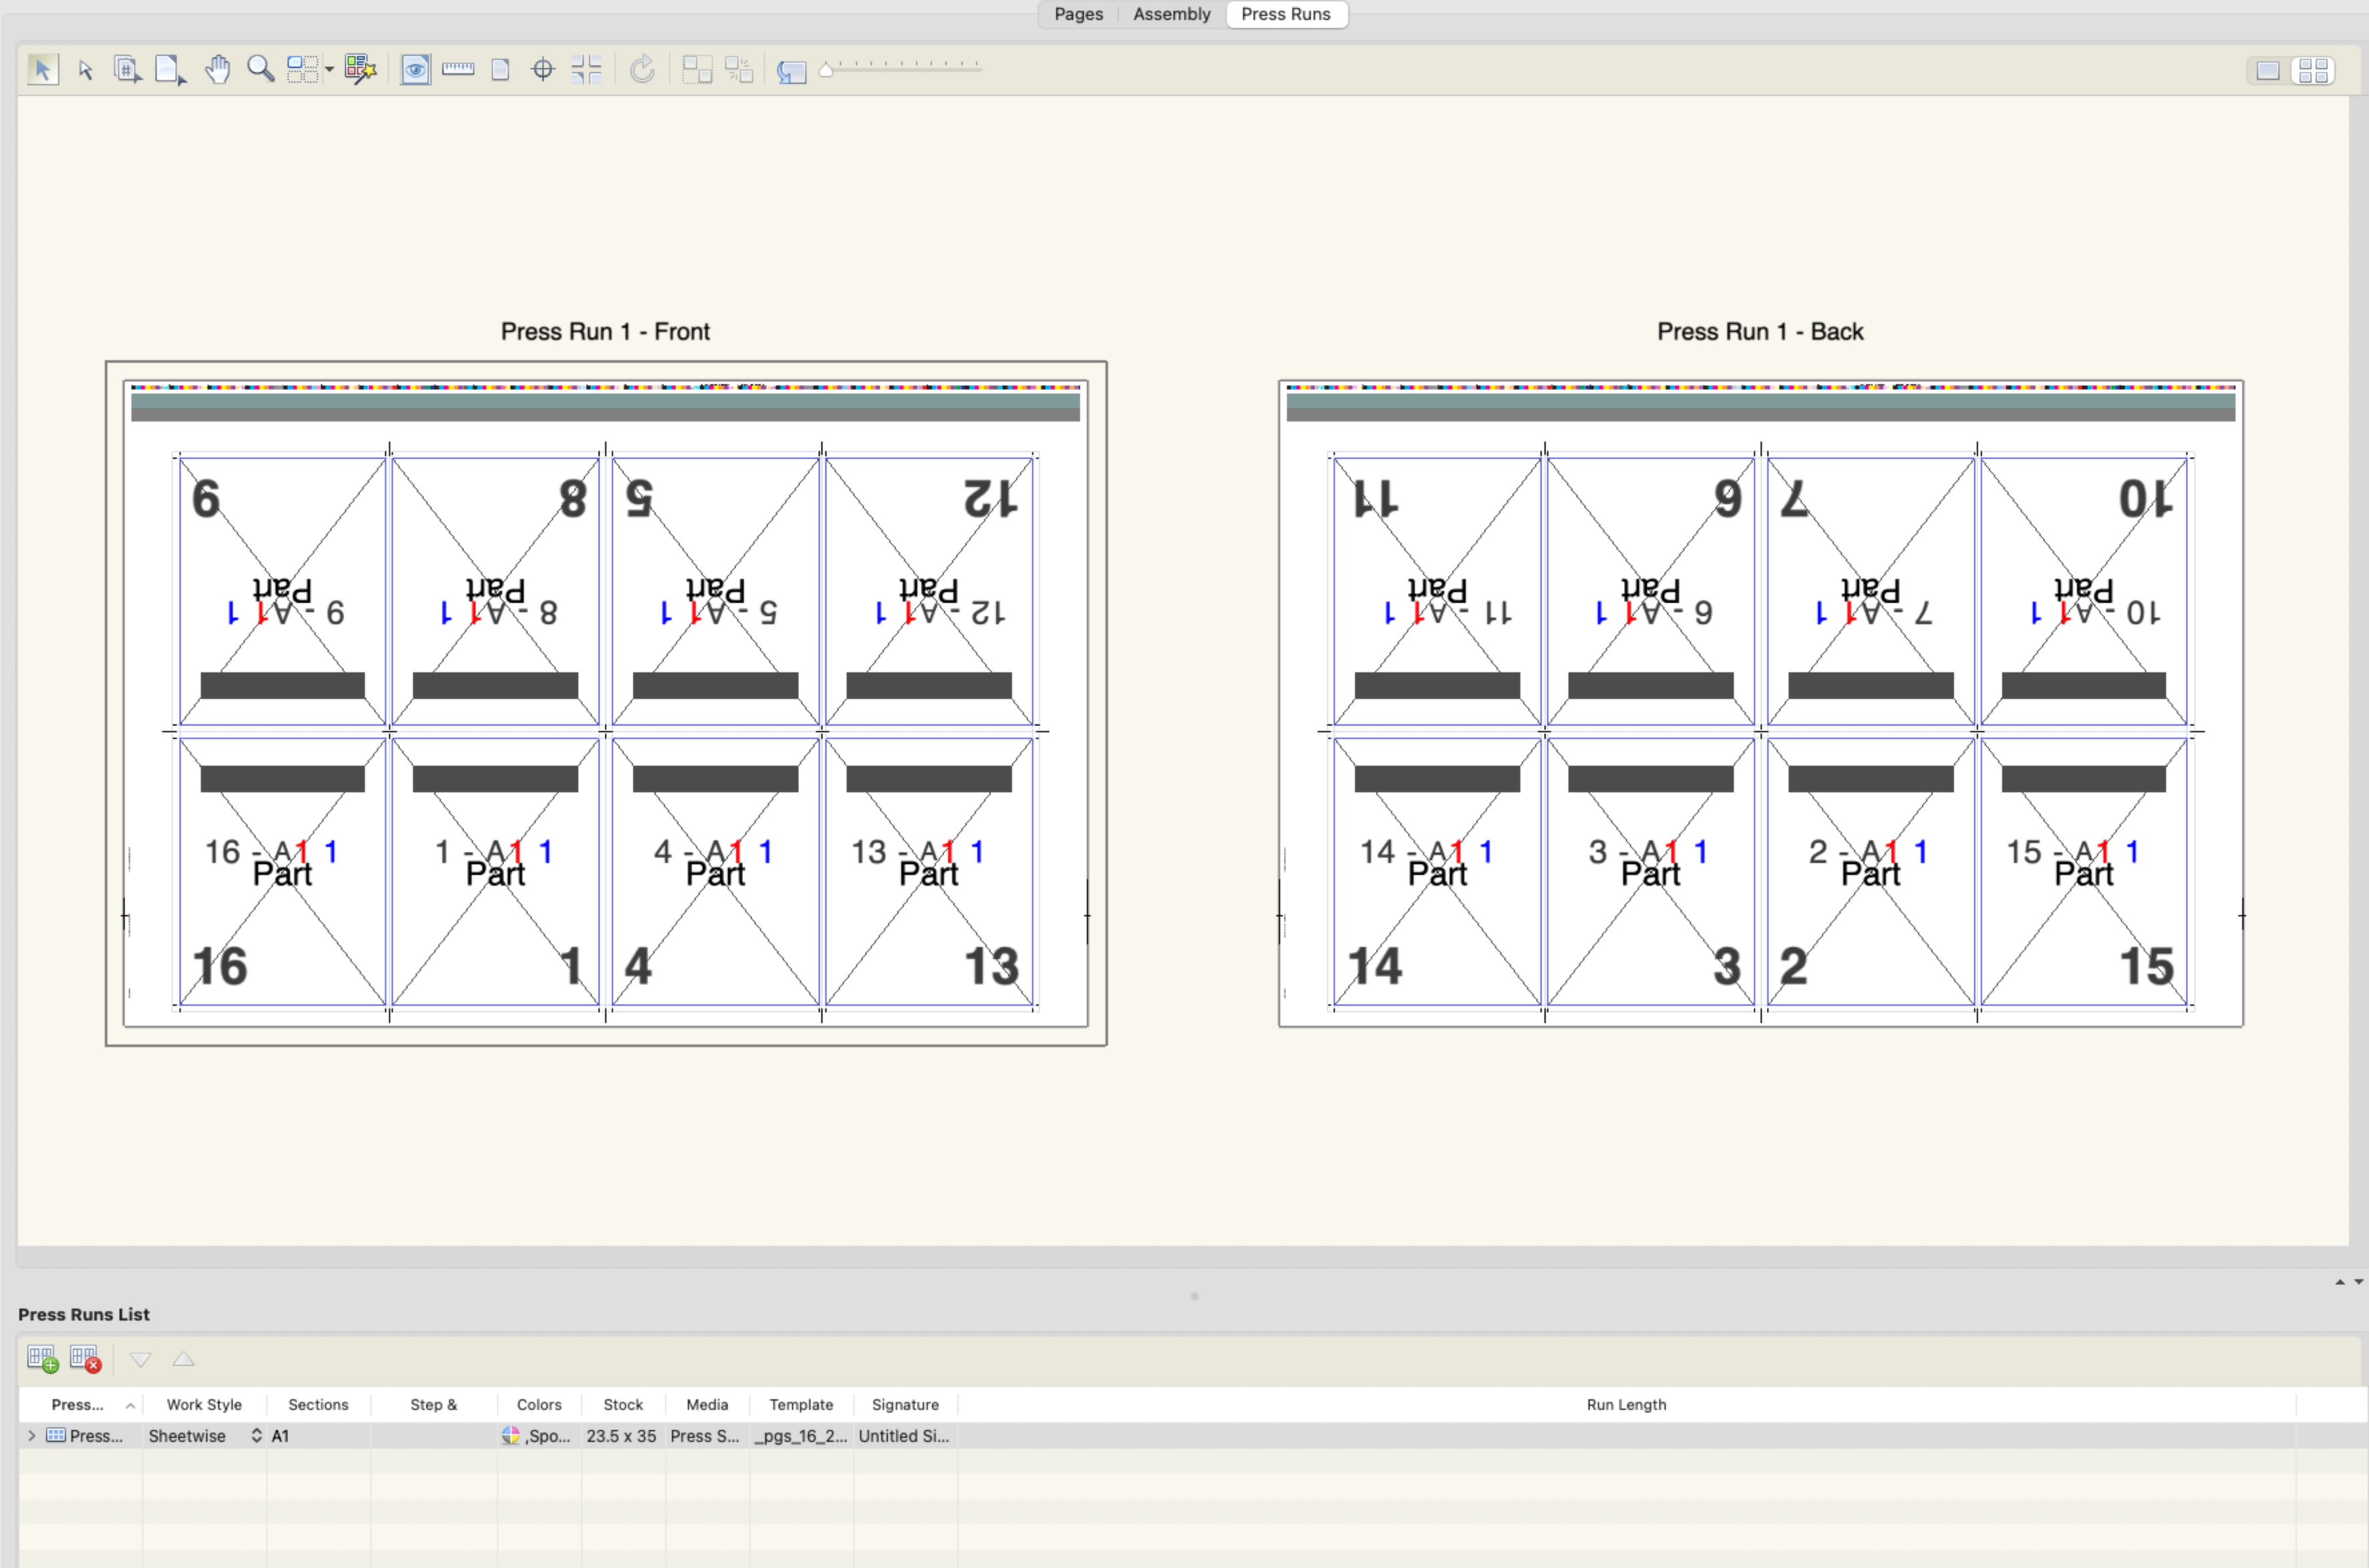Click the Press Run 1 - Back title
The height and width of the screenshot is (1568, 2369).
tap(1760, 331)
